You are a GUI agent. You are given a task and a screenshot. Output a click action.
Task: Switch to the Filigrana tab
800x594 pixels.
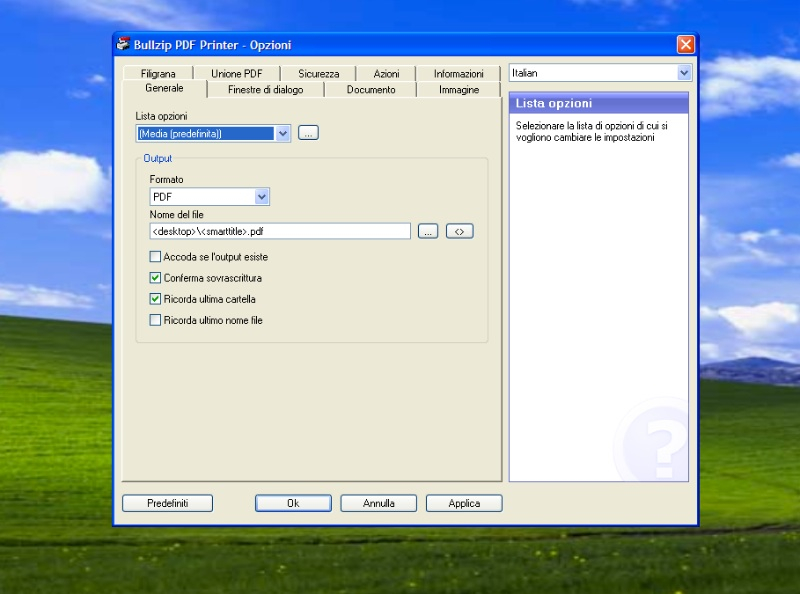158,74
